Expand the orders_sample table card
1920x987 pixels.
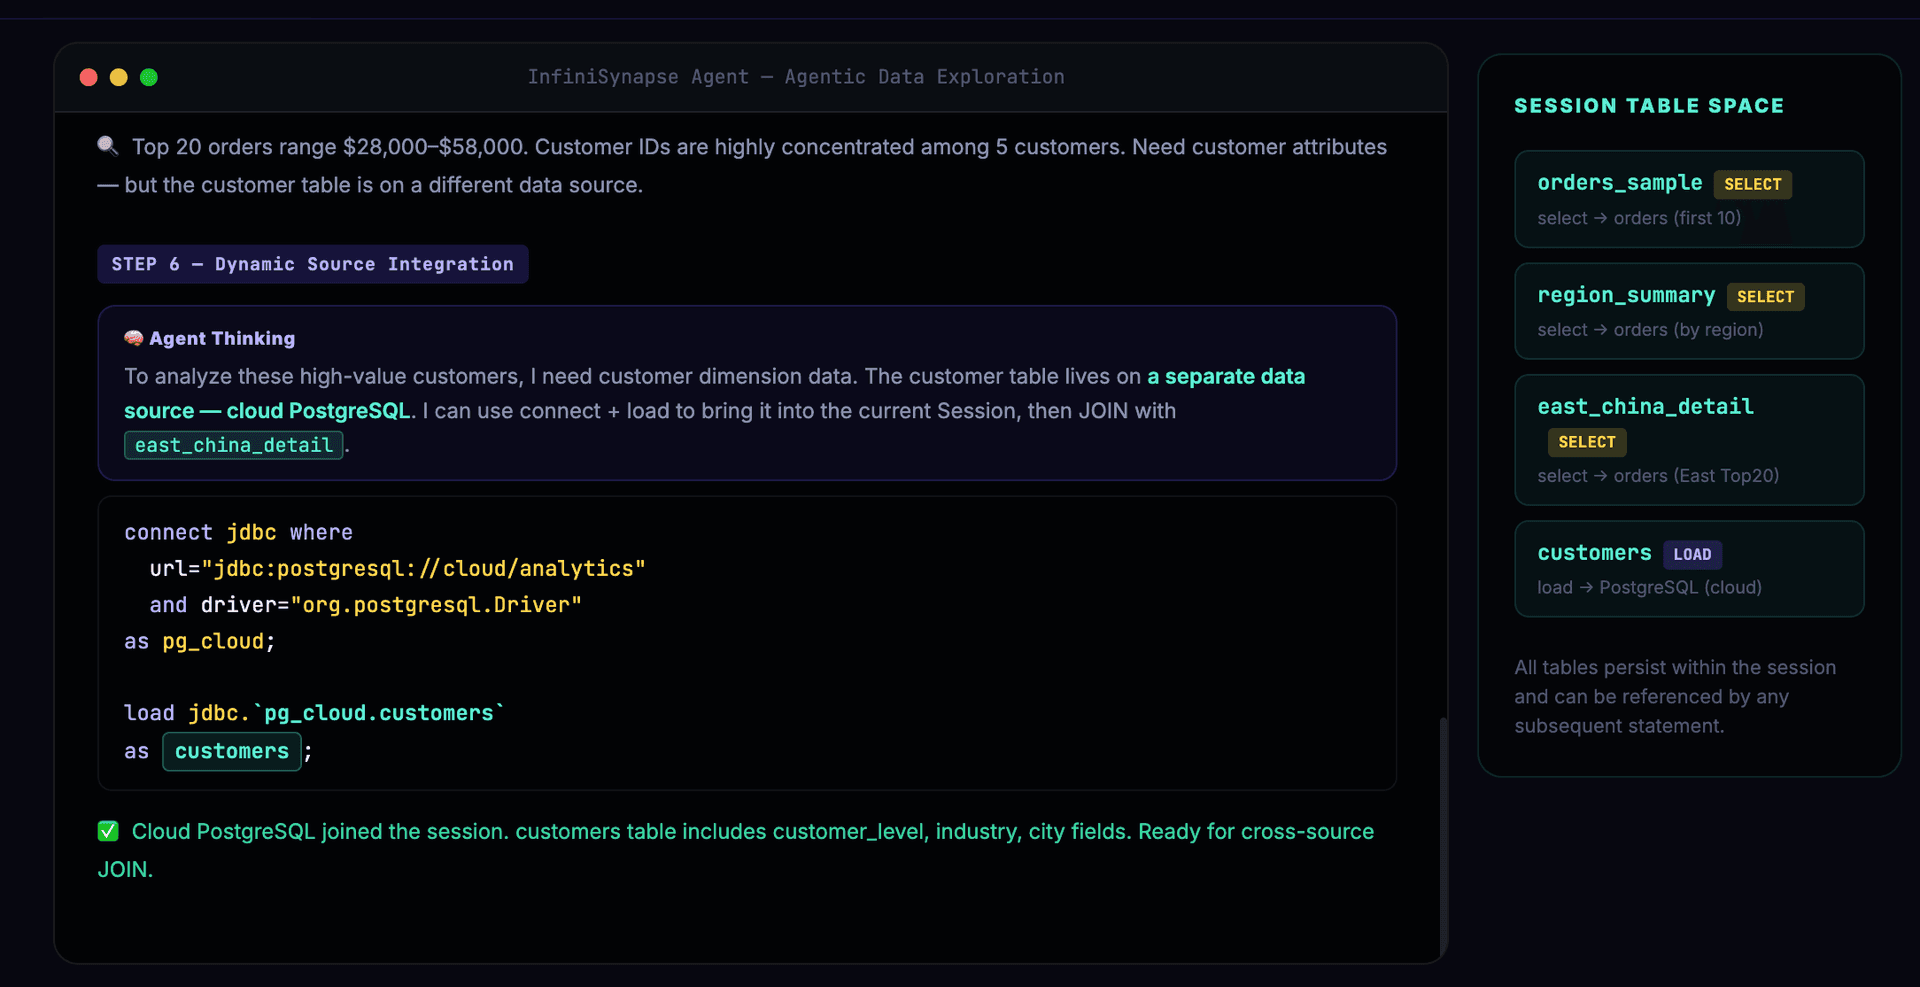point(1689,199)
